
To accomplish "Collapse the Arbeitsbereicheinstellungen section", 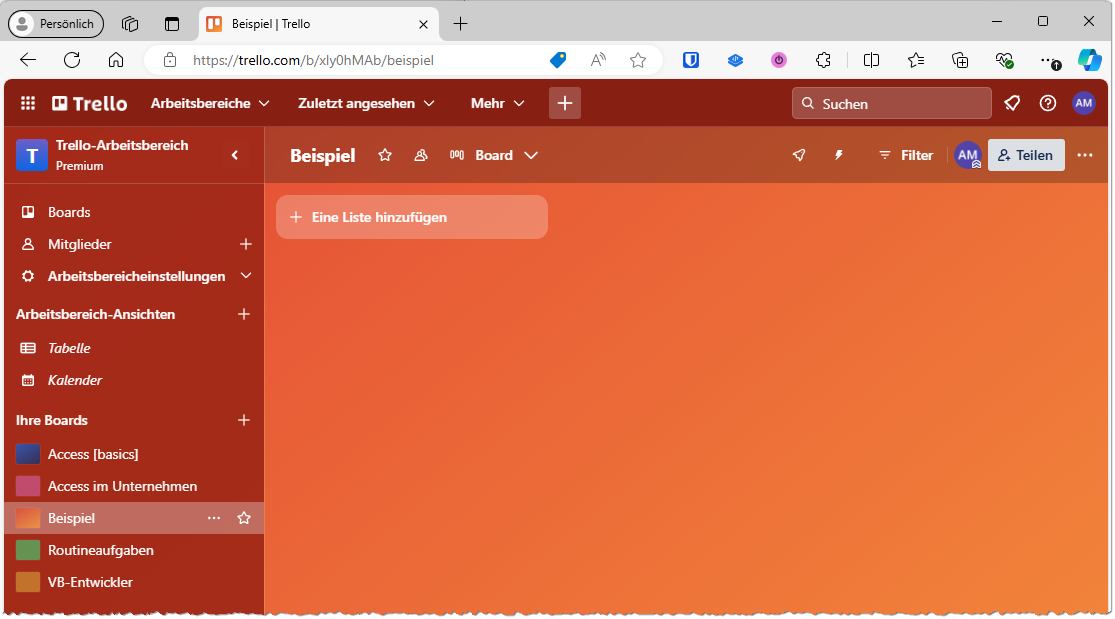I will [x=246, y=275].
